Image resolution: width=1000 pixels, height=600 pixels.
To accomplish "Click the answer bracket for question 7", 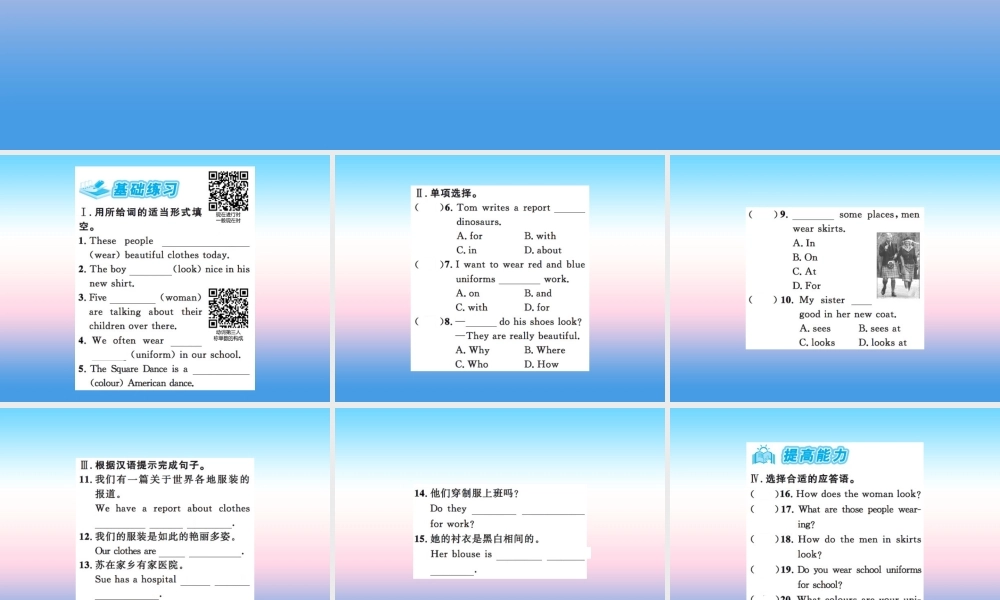I will pos(429,265).
